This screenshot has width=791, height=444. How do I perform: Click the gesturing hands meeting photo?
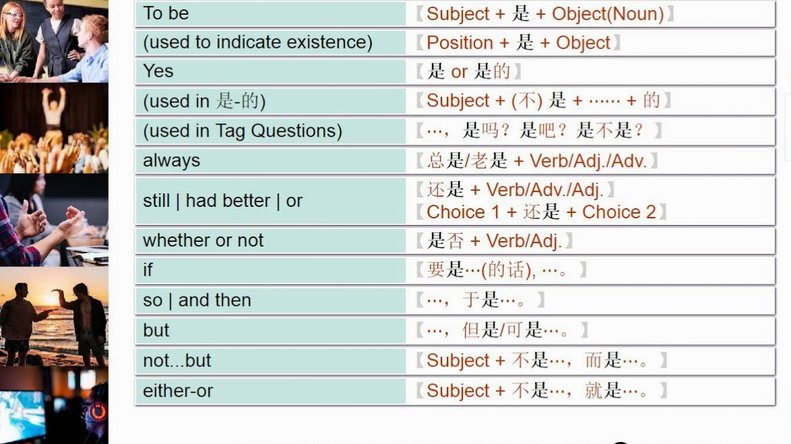pos(54,220)
